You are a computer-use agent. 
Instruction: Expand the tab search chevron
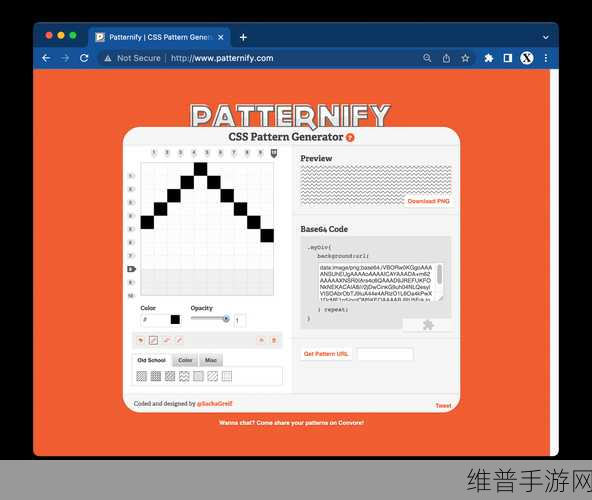click(x=546, y=37)
